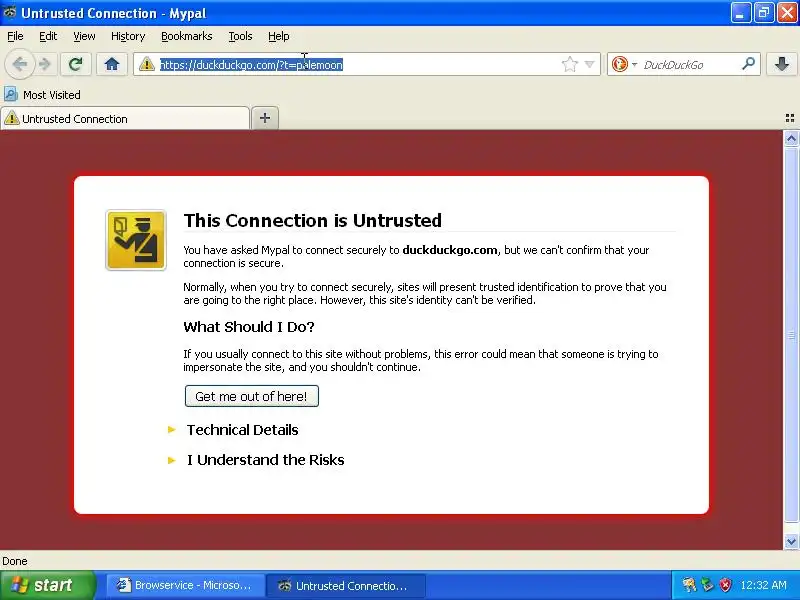Image resolution: width=800 pixels, height=600 pixels.
Task: Open the Edit menu
Action: coord(48,36)
